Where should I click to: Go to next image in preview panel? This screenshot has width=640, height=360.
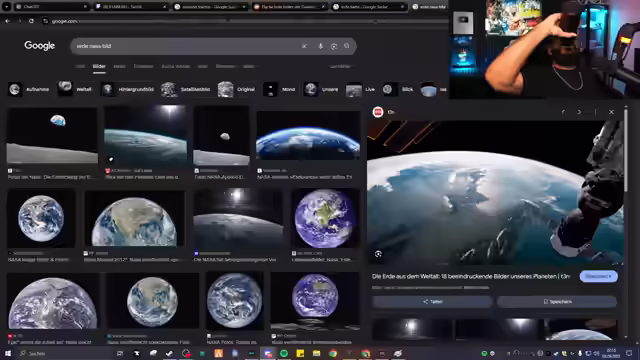pyautogui.click(x=579, y=112)
